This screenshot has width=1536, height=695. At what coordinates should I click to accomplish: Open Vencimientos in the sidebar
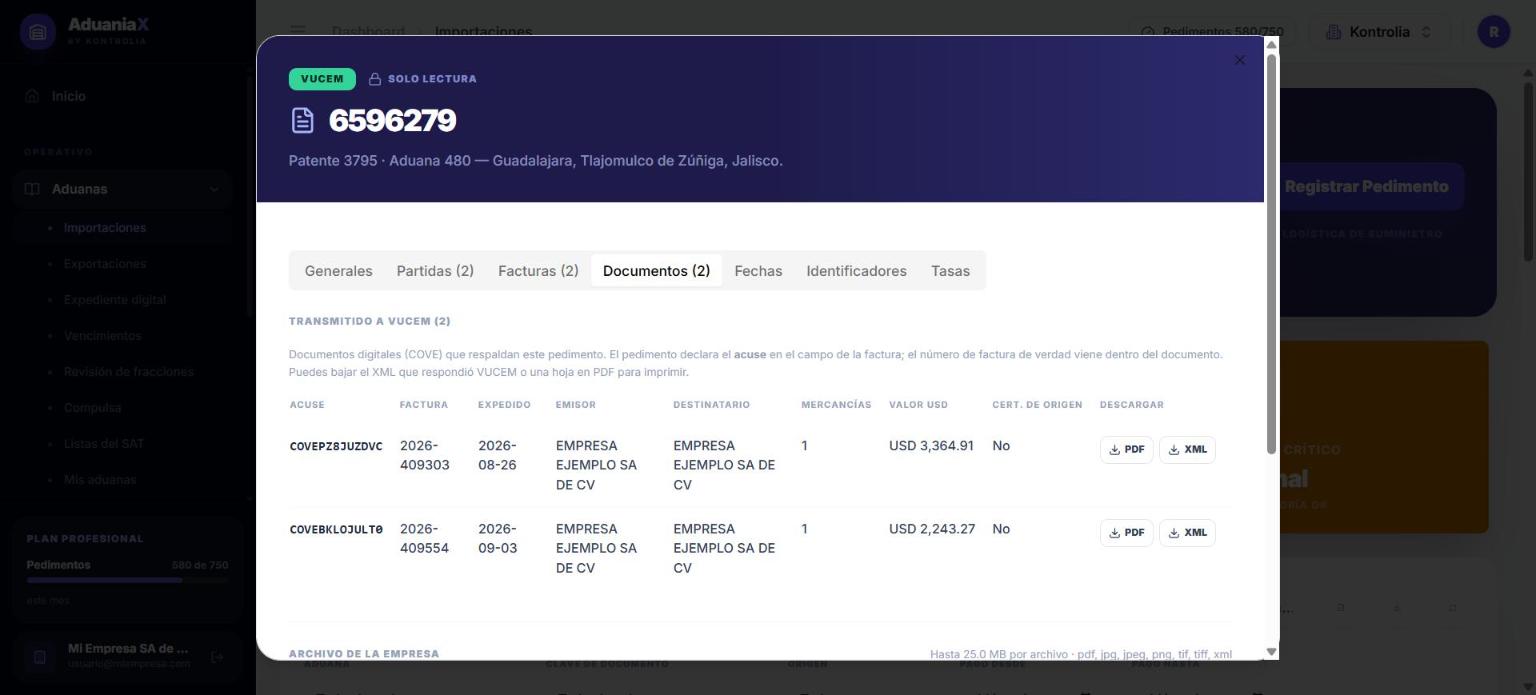click(x=103, y=336)
